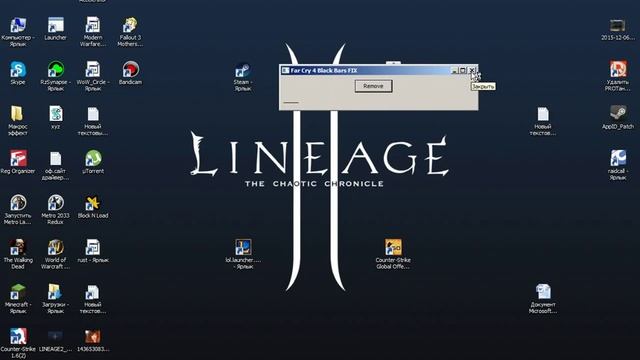
Task: Select the WoW_Circle shortcut icon
Action: tap(93, 70)
